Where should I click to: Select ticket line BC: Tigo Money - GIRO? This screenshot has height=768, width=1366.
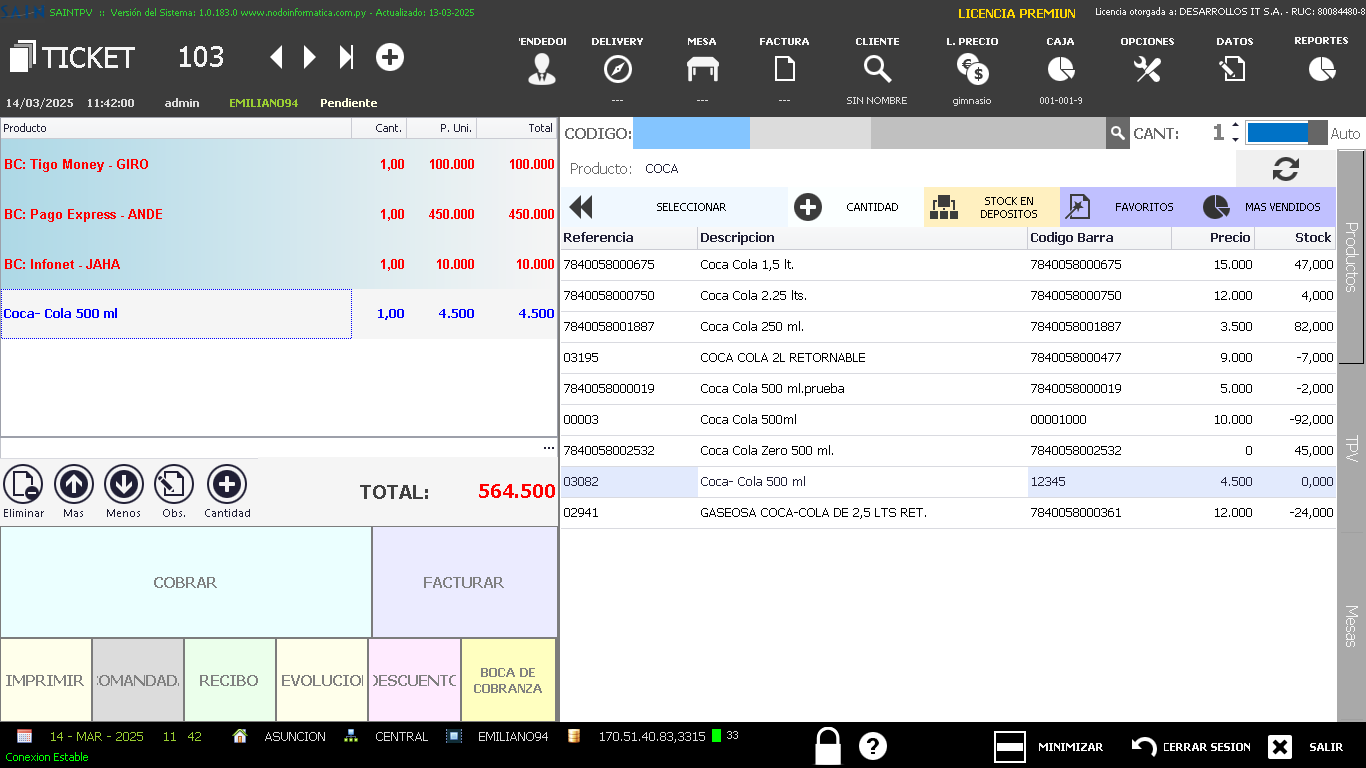(x=278, y=164)
